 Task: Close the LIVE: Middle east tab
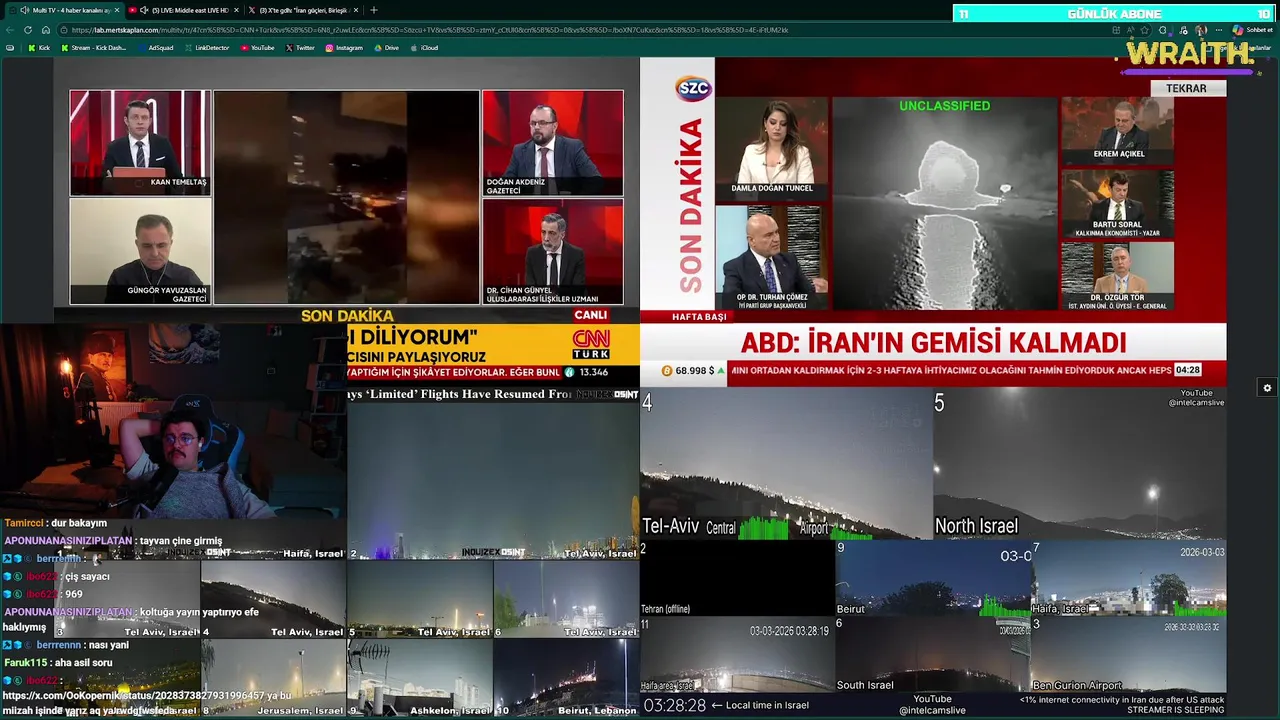pos(237,10)
